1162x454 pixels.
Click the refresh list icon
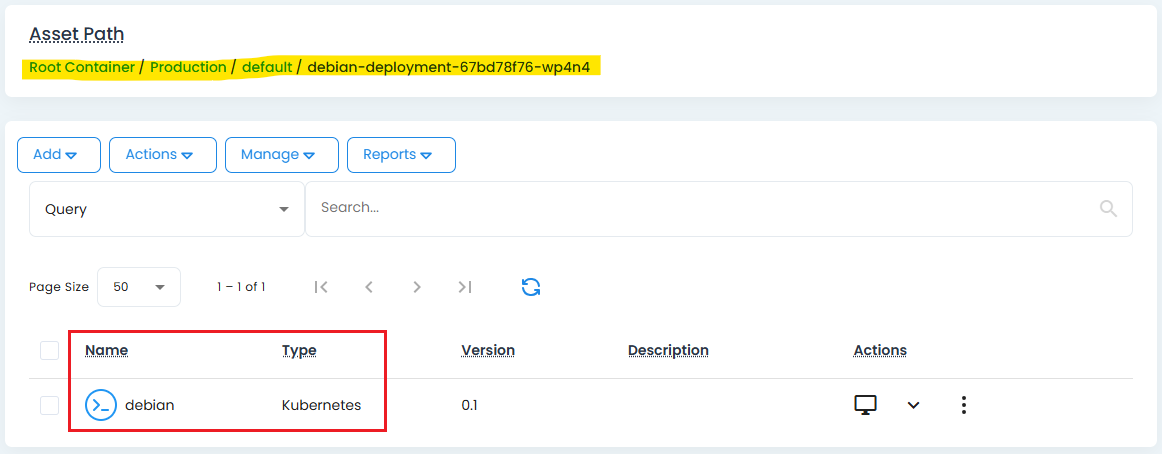pos(531,287)
